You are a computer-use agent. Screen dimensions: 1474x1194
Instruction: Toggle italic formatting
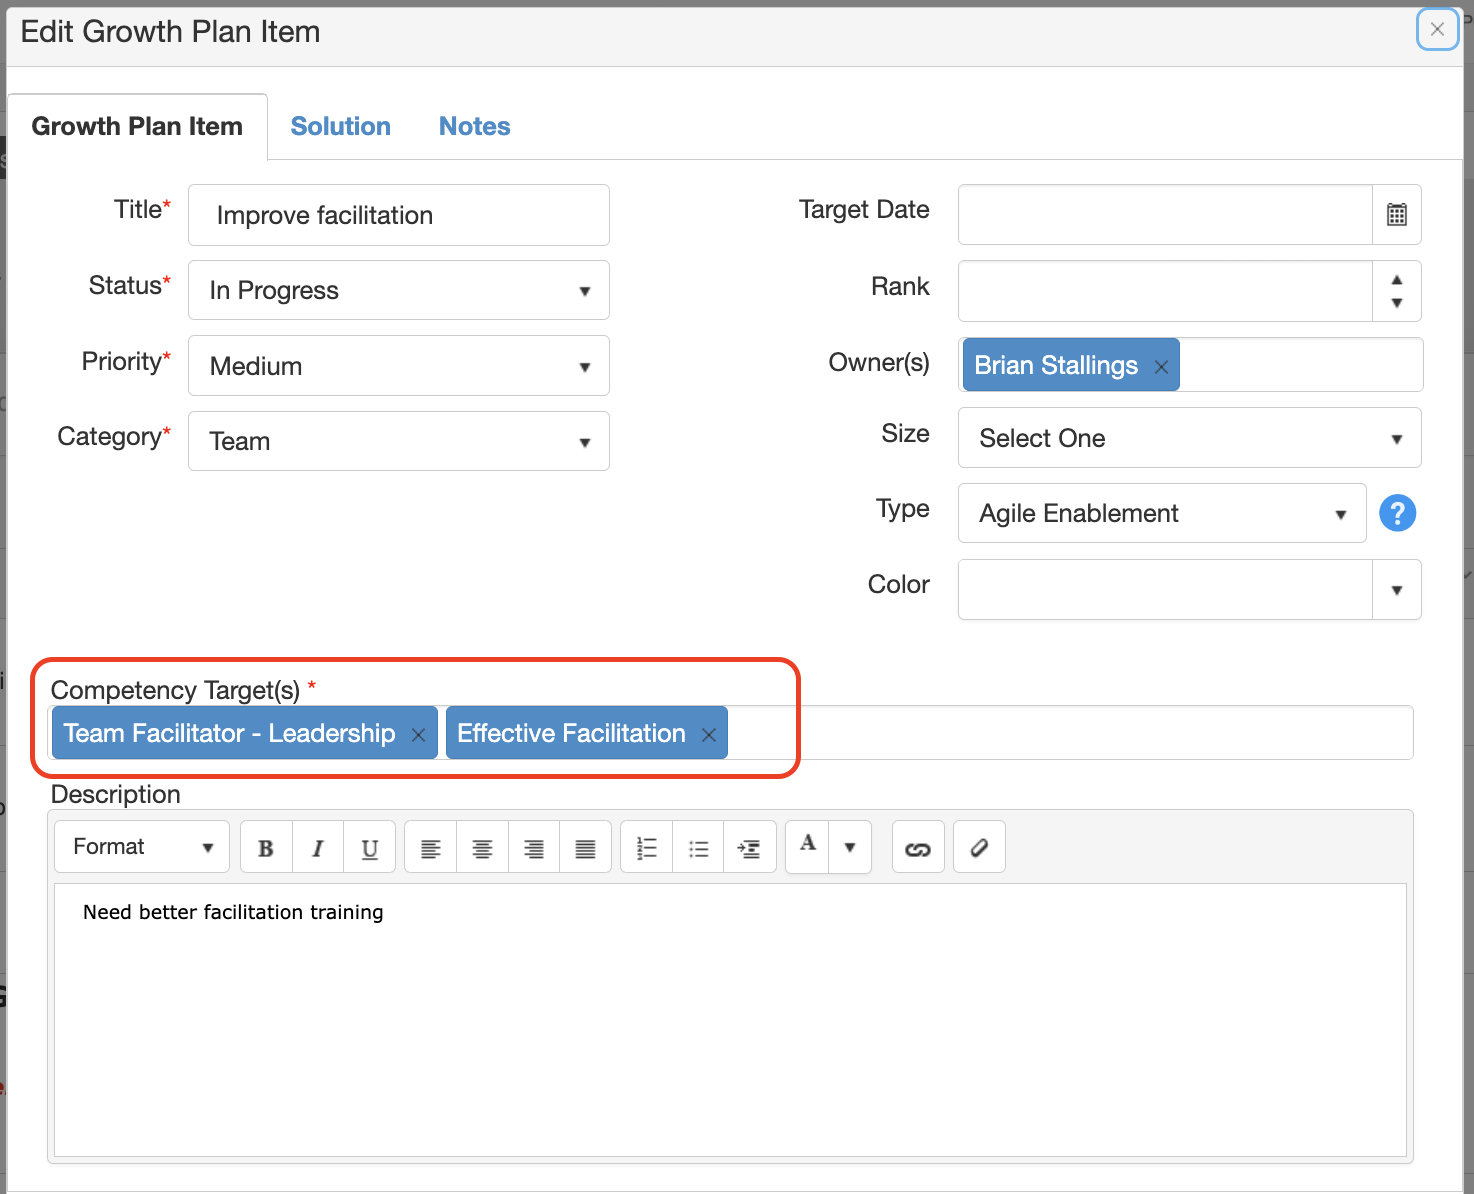(318, 848)
